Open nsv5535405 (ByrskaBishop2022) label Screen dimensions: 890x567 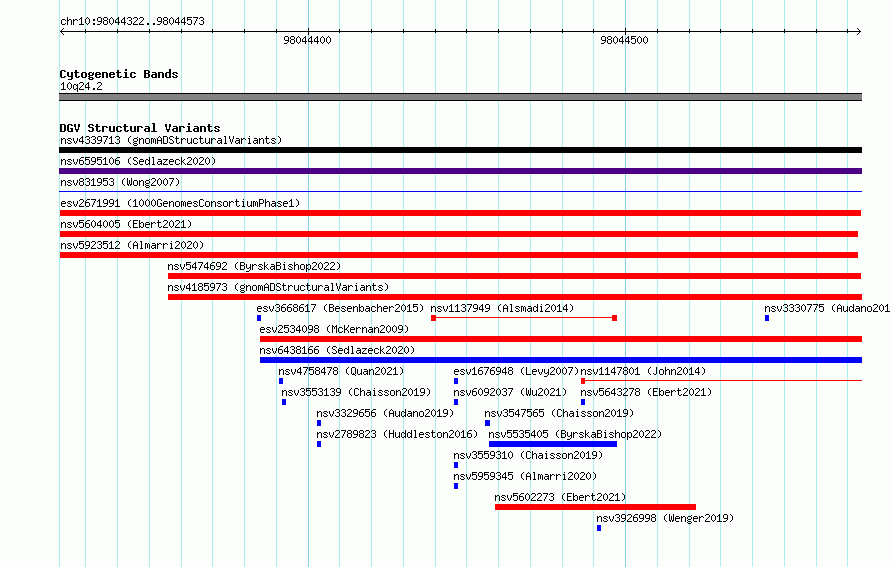point(576,434)
